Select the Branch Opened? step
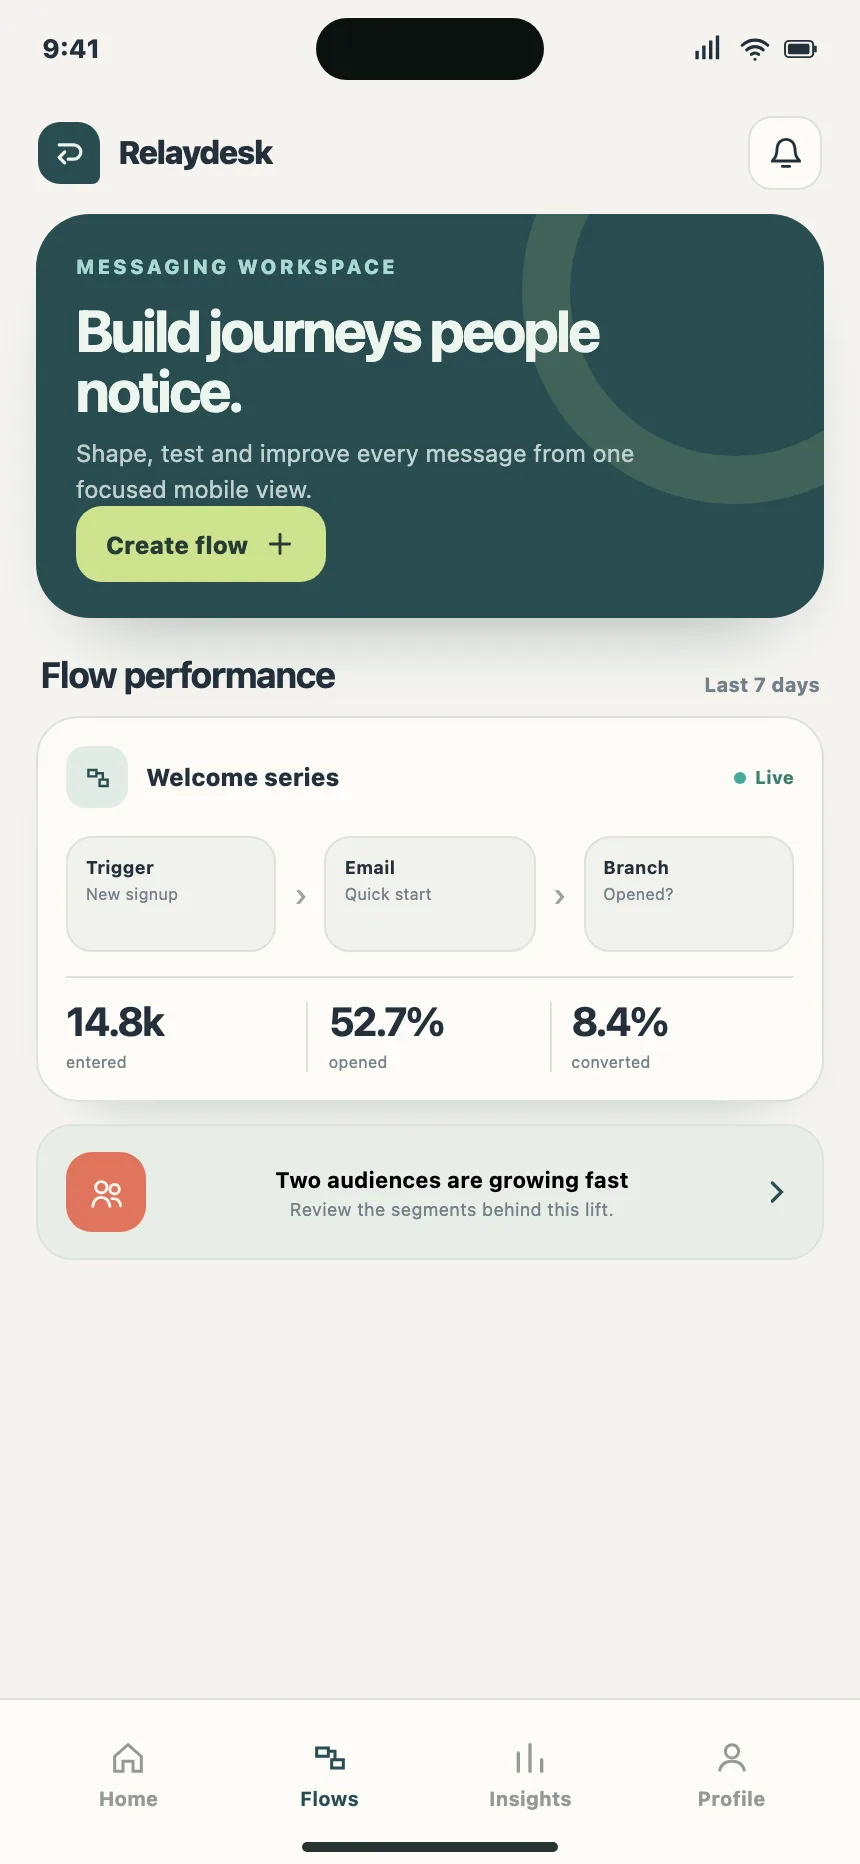 coord(689,894)
